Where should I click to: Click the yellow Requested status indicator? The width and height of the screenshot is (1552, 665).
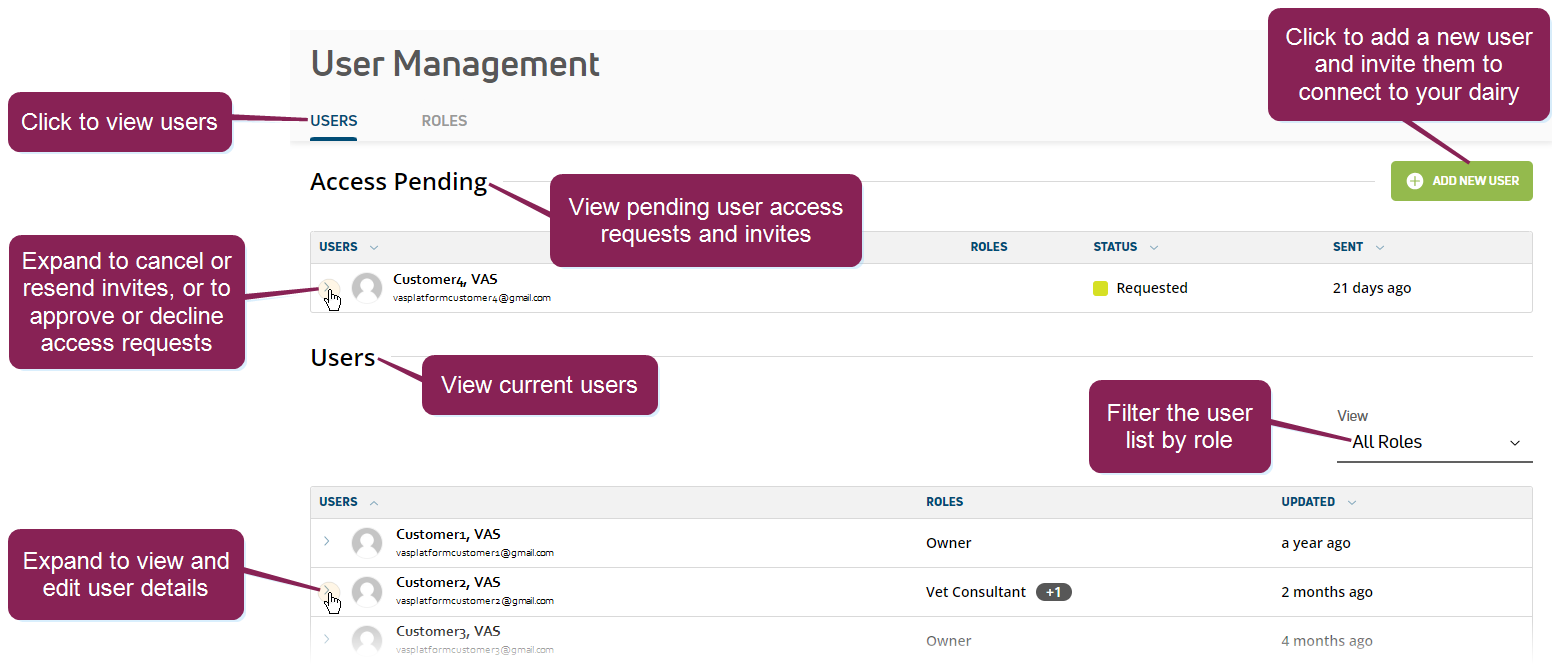[x=1100, y=288]
